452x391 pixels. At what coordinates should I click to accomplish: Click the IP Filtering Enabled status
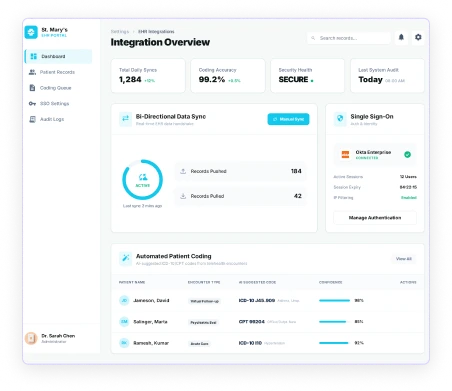click(x=409, y=198)
